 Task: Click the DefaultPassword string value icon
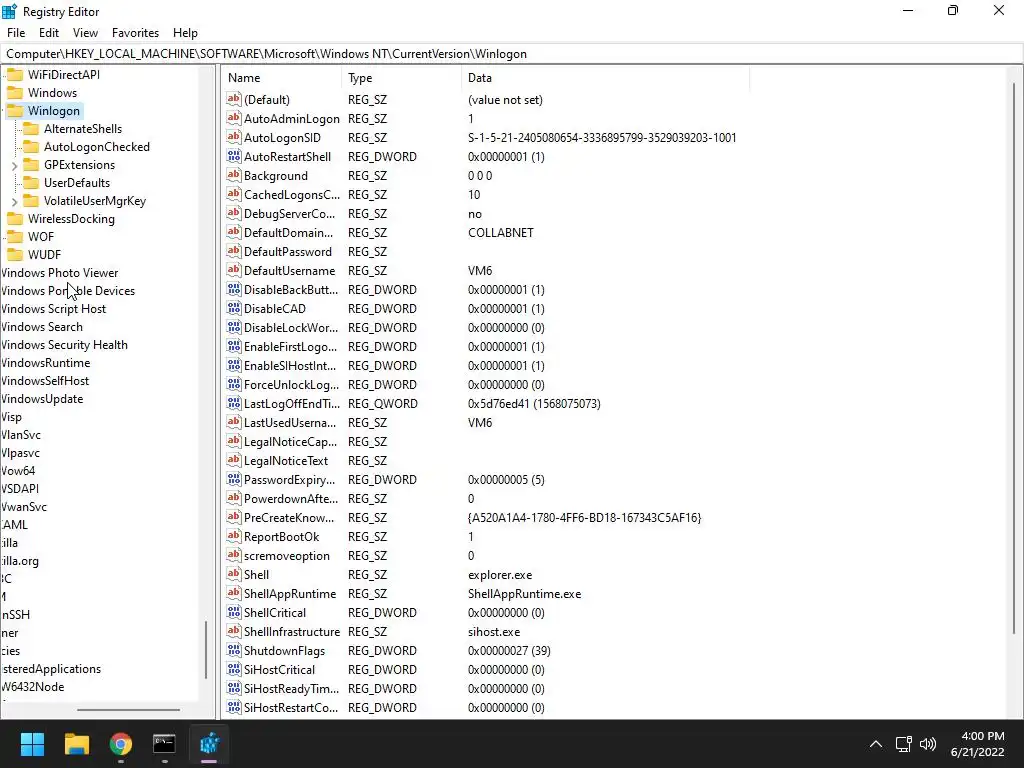point(234,251)
